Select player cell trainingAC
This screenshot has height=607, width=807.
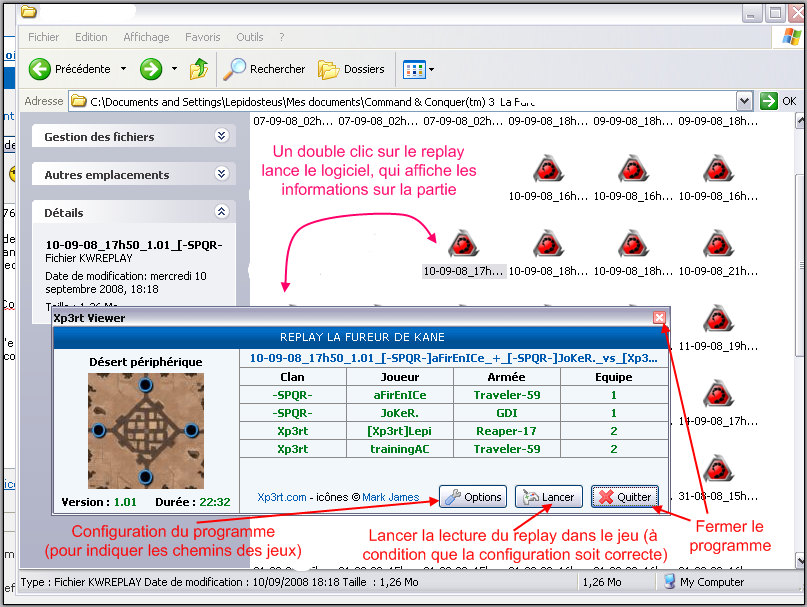400,449
